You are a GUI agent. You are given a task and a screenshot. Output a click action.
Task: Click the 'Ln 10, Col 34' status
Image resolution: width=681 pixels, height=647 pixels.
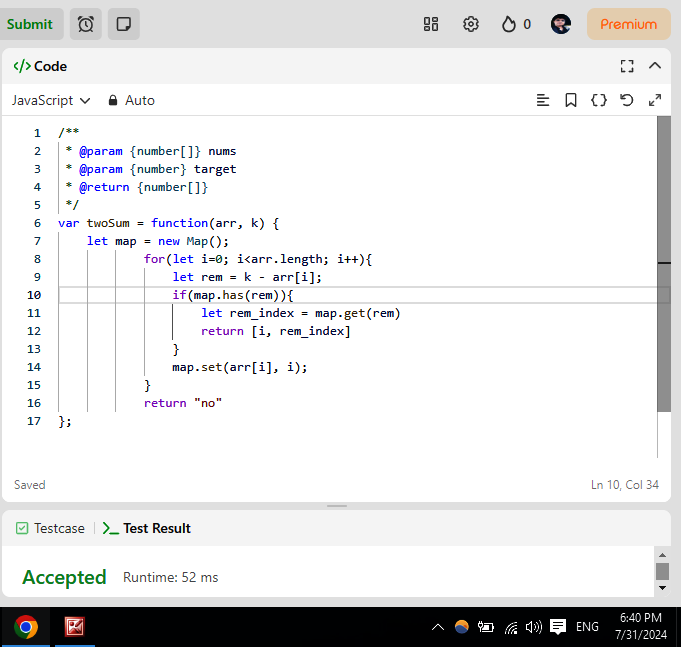625,485
